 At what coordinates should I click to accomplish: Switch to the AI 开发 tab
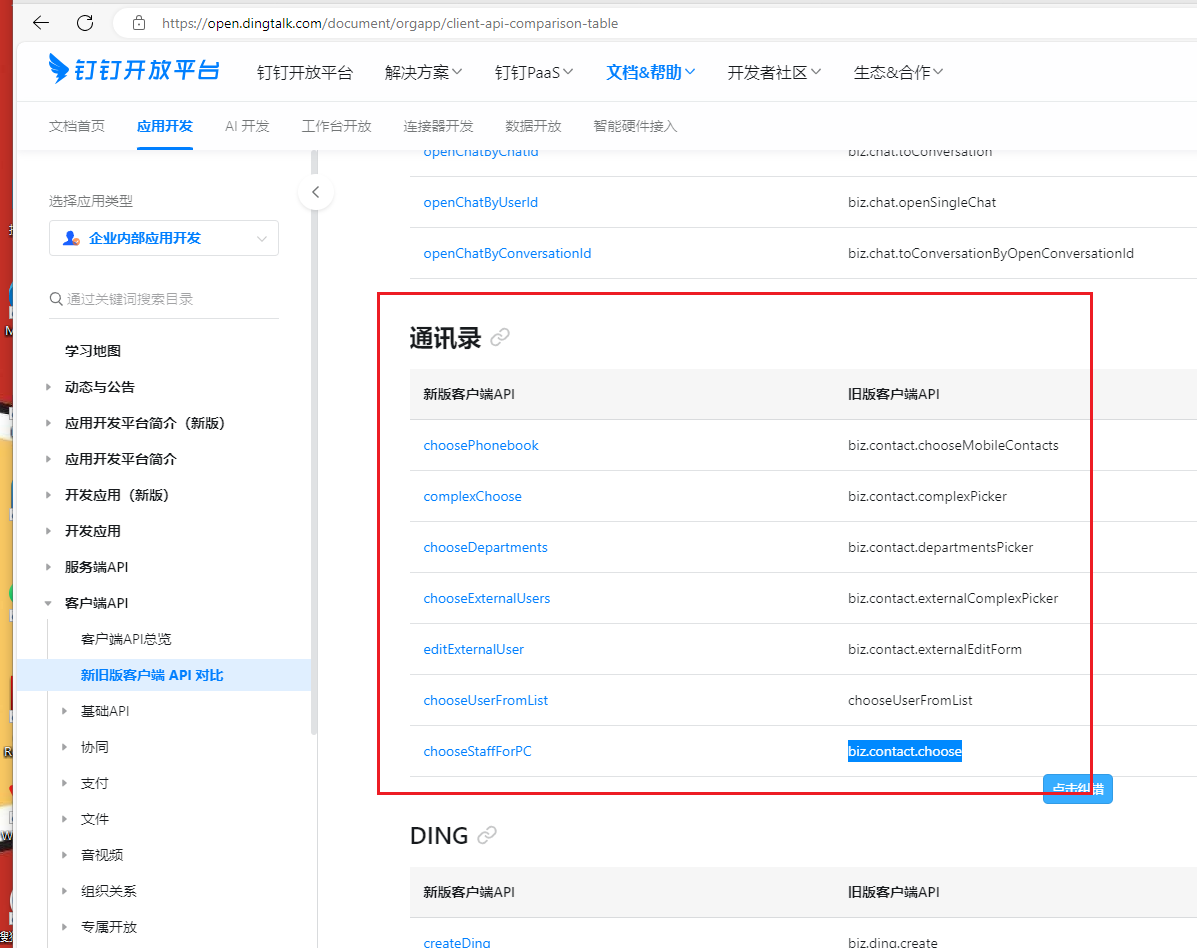(x=247, y=126)
